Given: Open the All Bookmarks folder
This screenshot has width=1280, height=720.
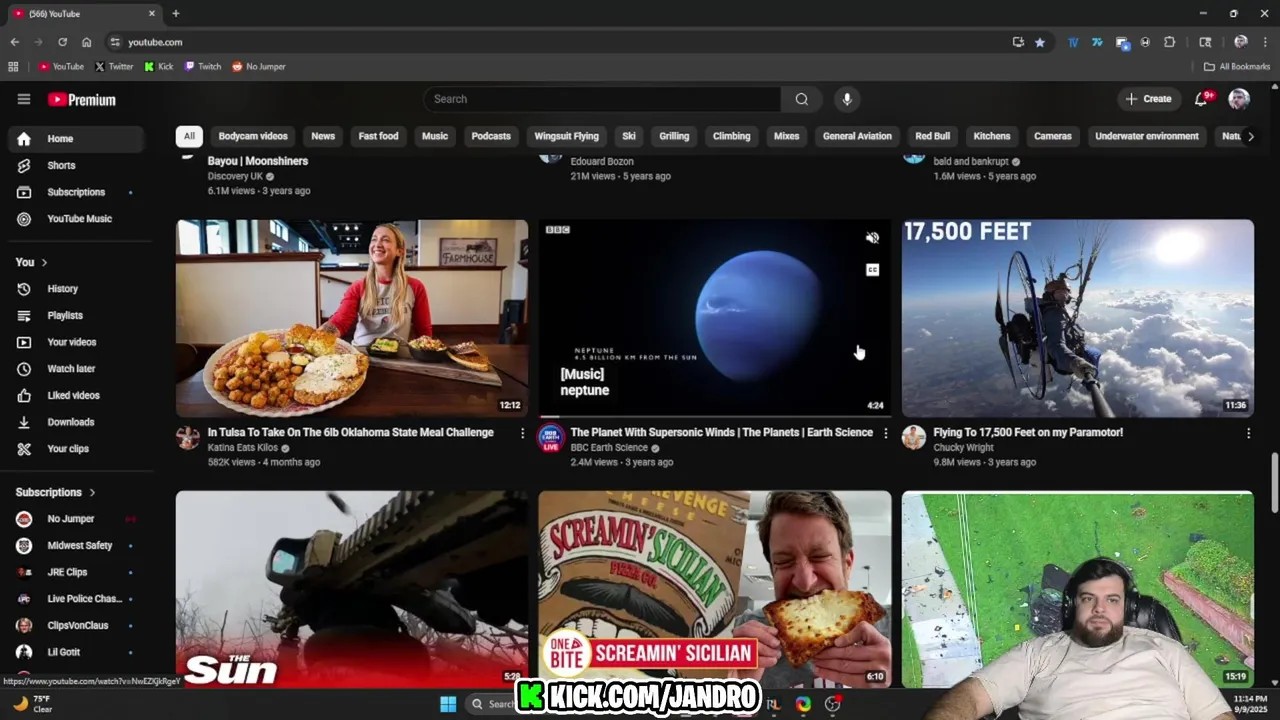Looking at the screenshot, I should (1237, 67).
